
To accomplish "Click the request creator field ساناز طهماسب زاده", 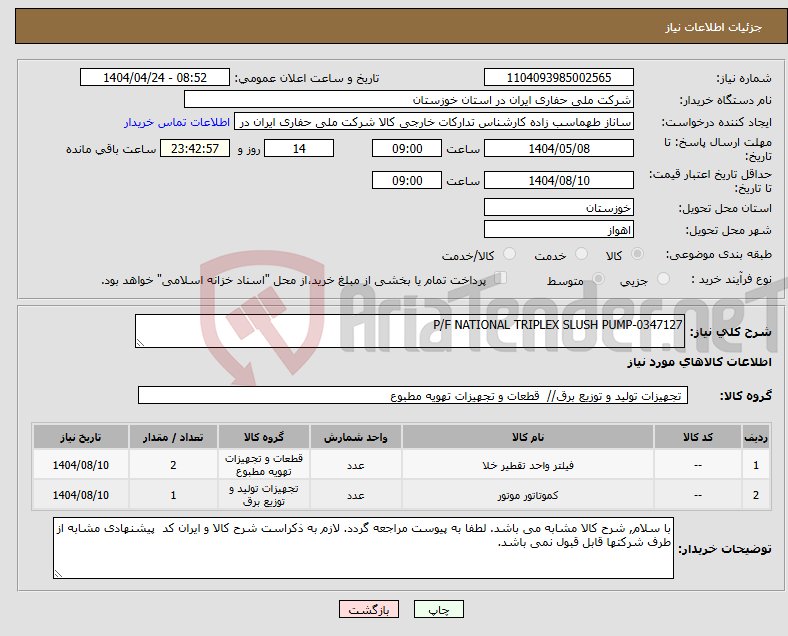I will coord(434,122).
